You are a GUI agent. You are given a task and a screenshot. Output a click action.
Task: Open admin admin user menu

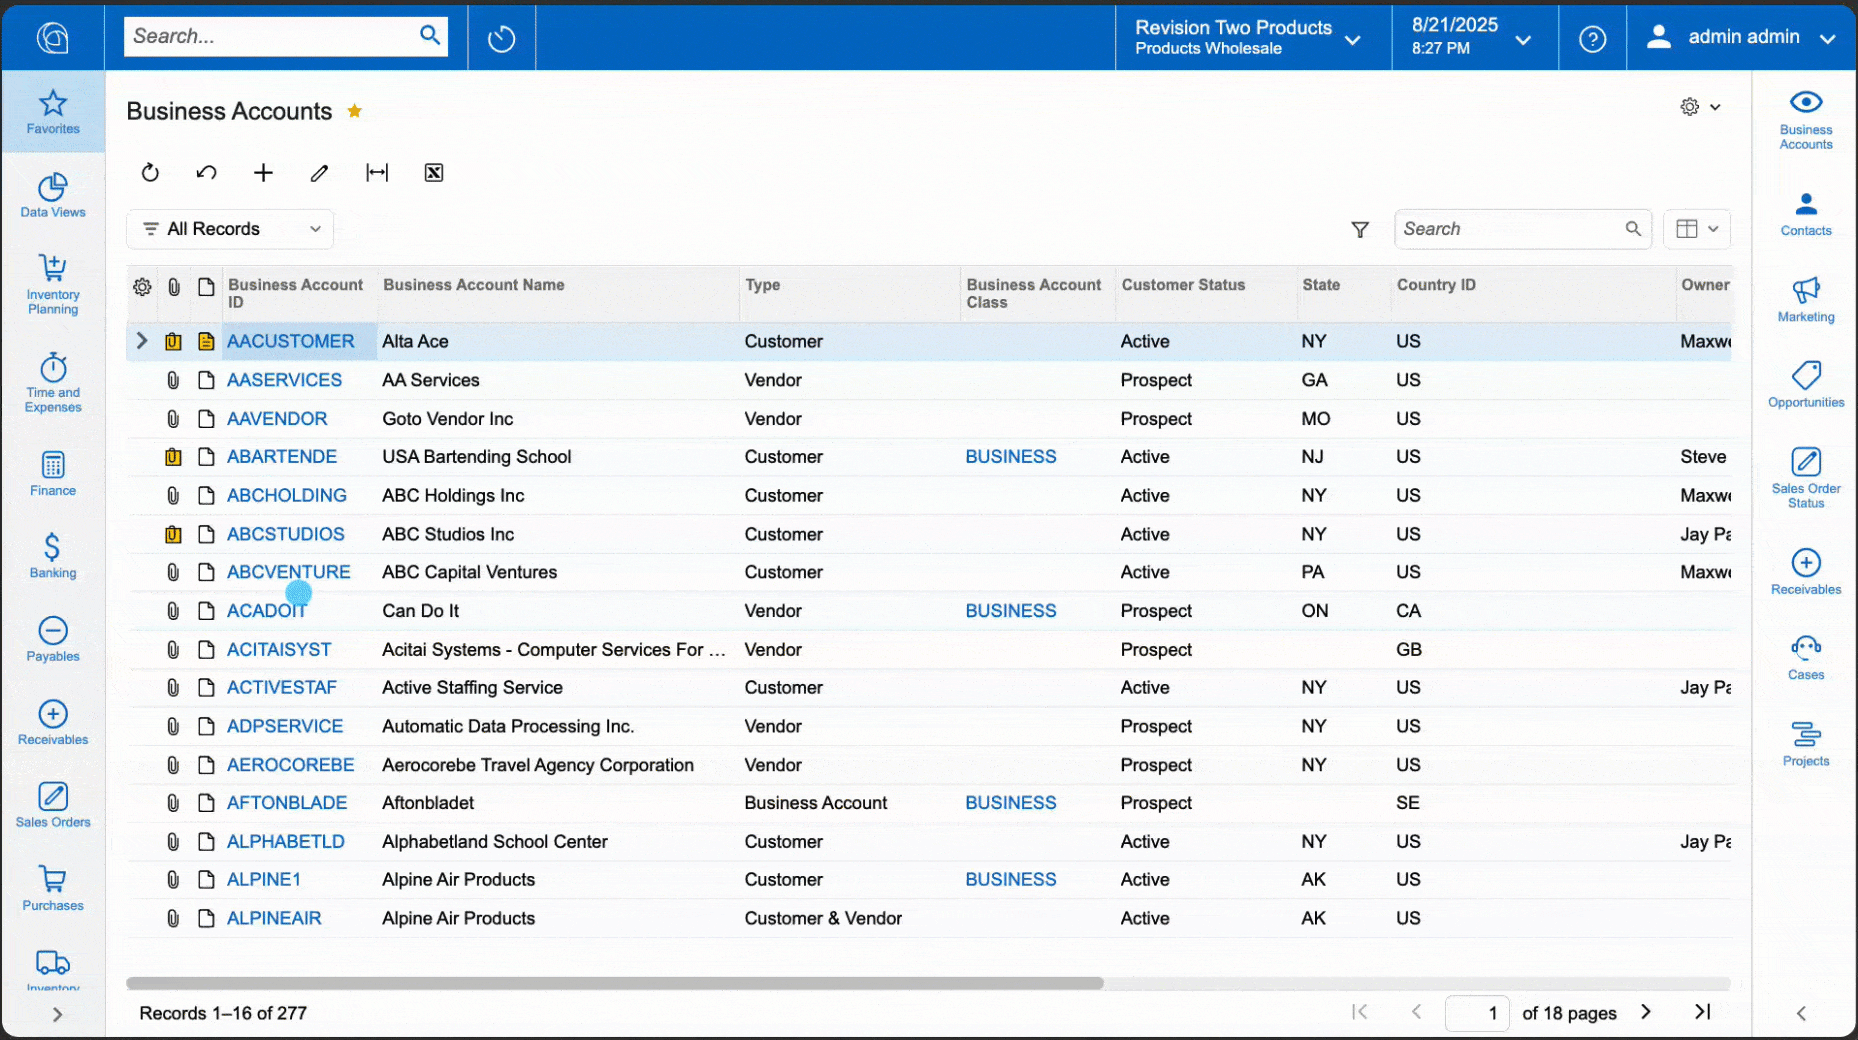(x=1741, y=38)
